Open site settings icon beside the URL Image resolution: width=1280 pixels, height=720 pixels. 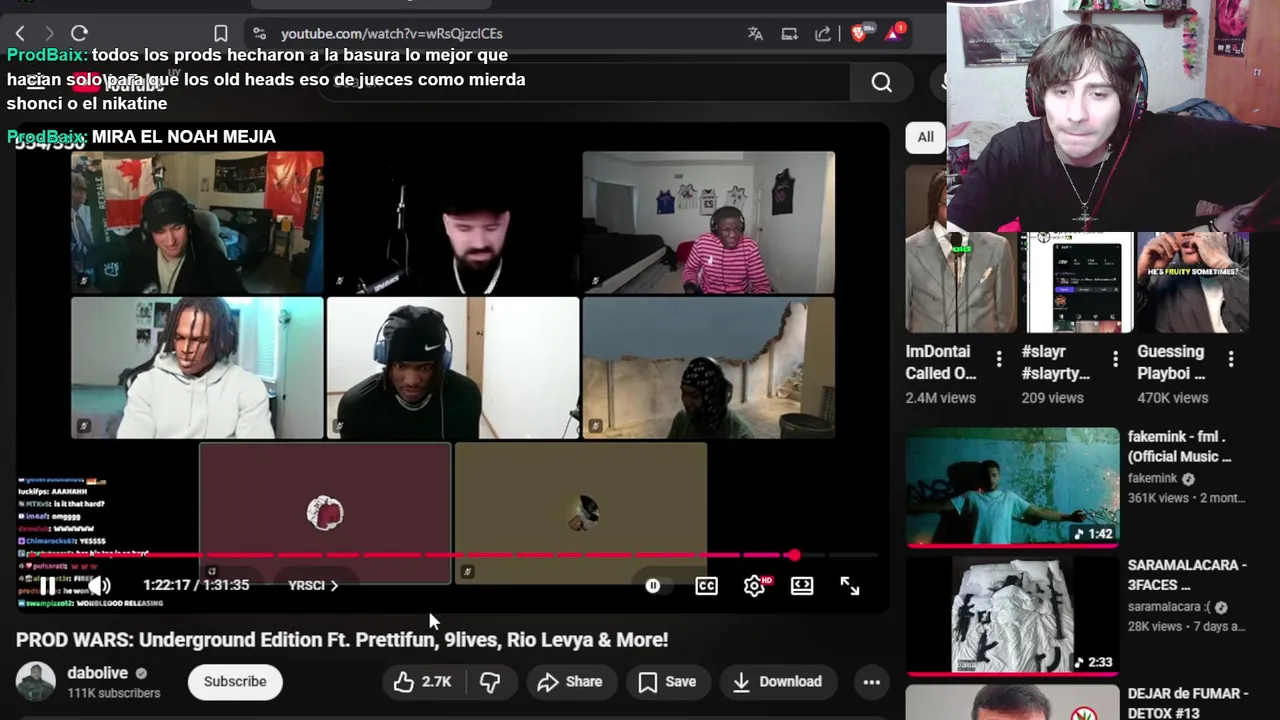tap(259, 33)
